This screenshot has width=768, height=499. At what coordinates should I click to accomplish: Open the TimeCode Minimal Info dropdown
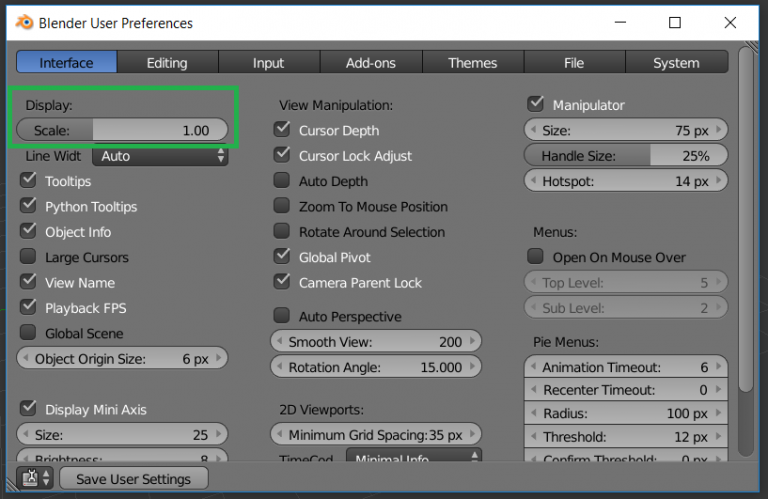click(414, 455)
